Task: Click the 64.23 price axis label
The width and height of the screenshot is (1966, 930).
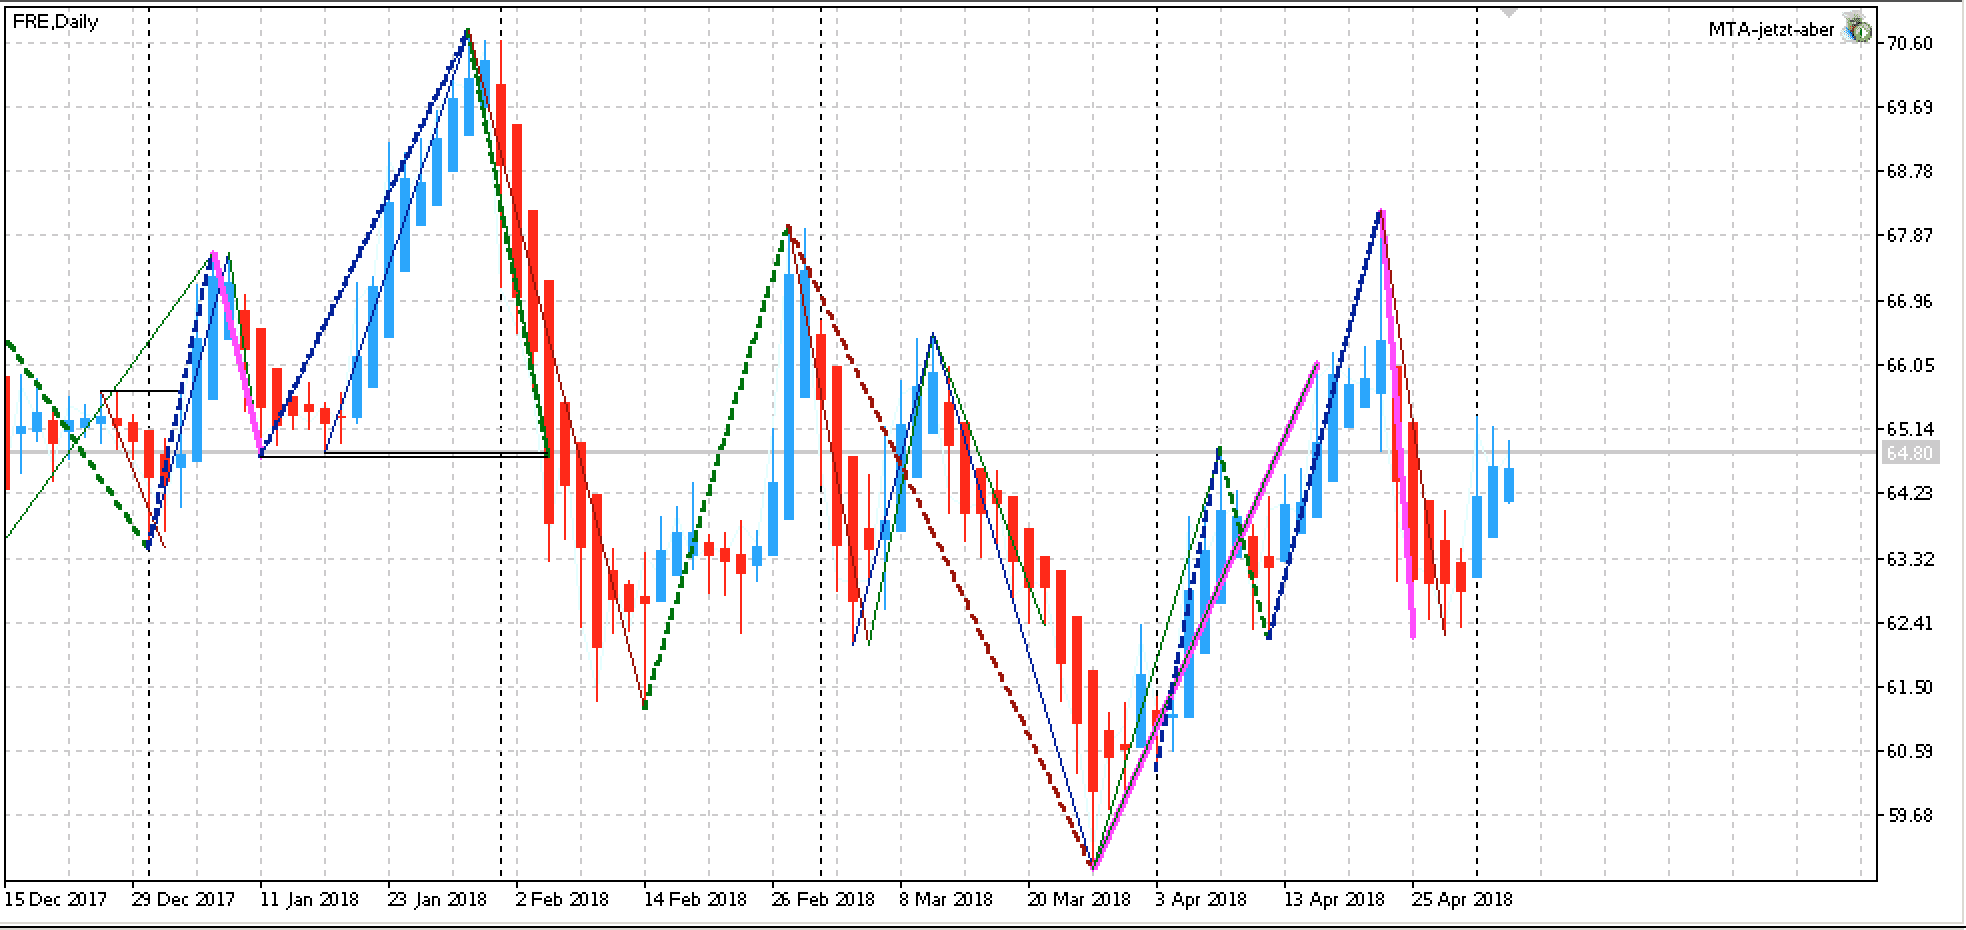Action: pyautogui.click(x=1909, y=493)
